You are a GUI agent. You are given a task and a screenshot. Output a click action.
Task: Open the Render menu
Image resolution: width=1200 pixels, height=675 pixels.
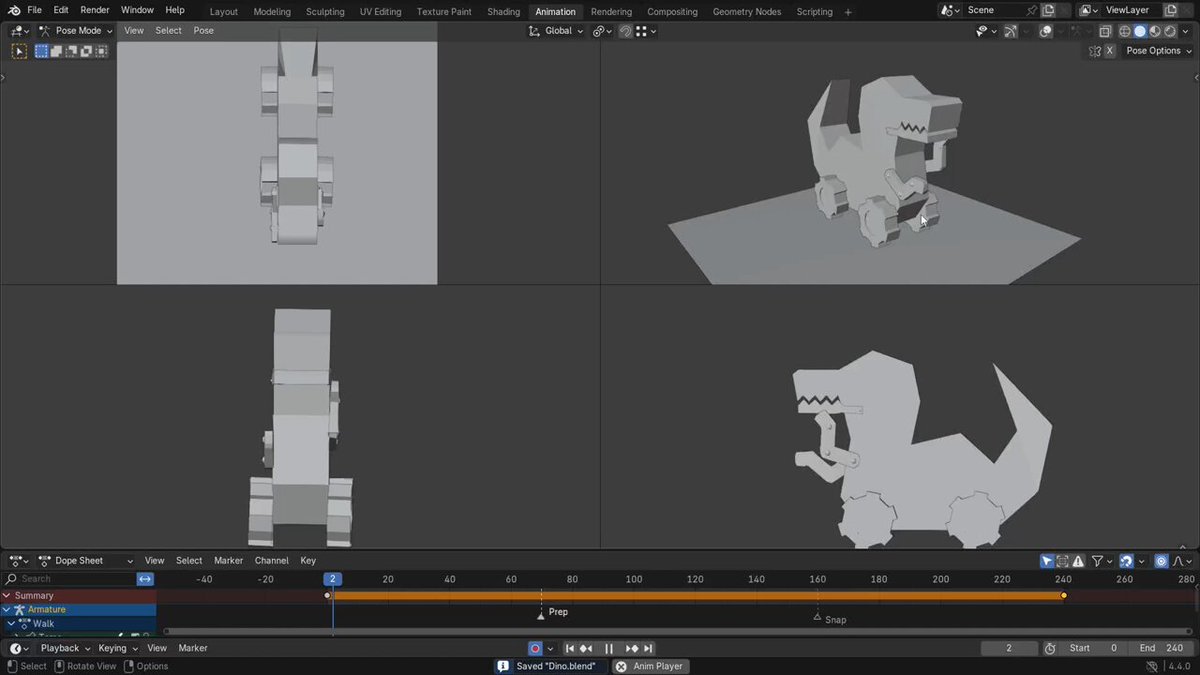click(95, 10)
